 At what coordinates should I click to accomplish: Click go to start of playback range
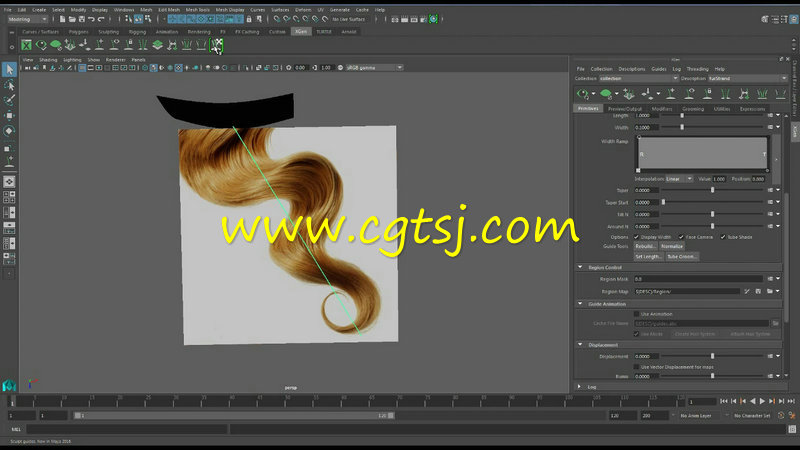click(x=723, y=402)
